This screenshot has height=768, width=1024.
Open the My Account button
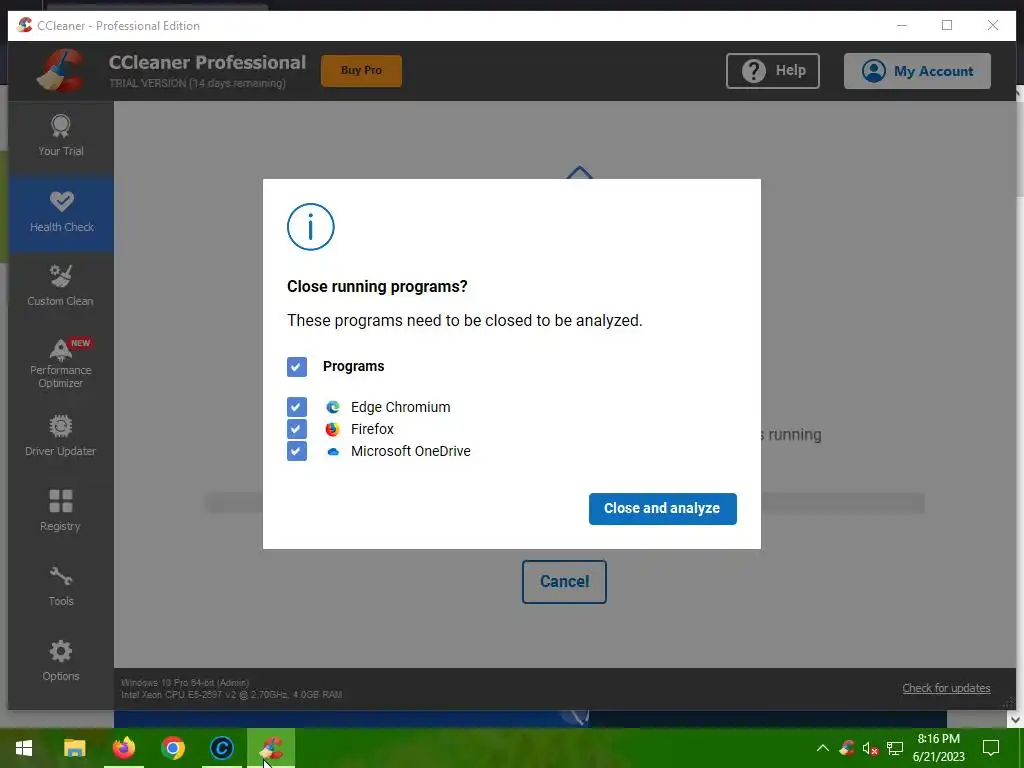[x=917, y=71]
